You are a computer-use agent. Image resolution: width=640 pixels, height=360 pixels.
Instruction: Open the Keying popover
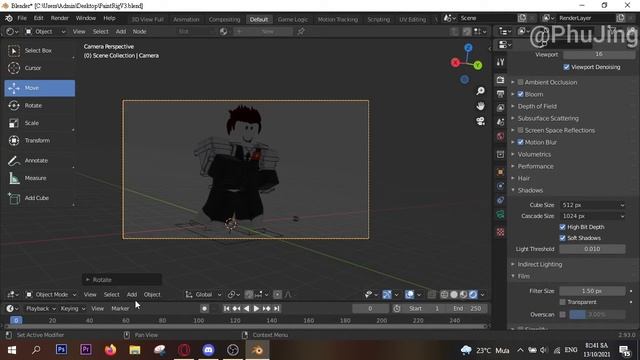72,309
